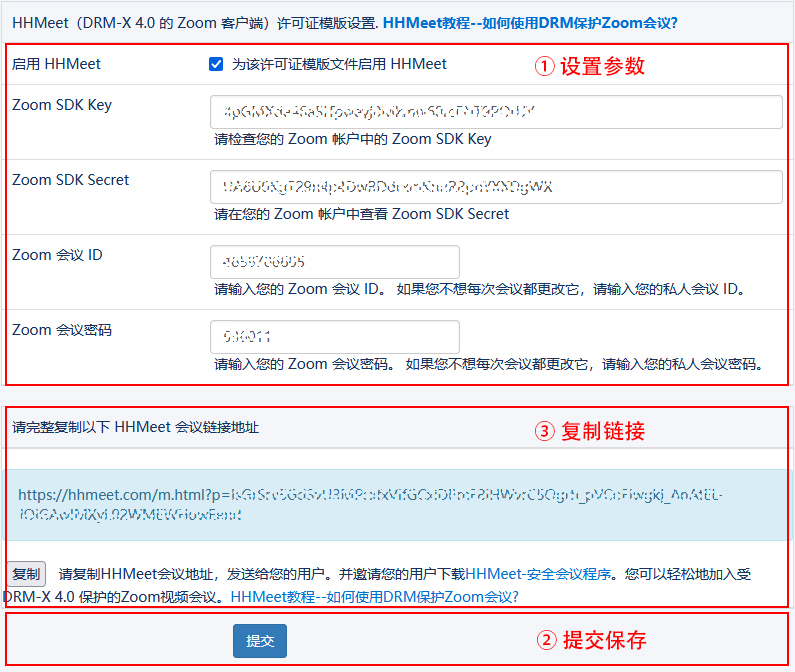Click the Zoom SDK Secret label

pyautogui.click(x=71, y=180)
